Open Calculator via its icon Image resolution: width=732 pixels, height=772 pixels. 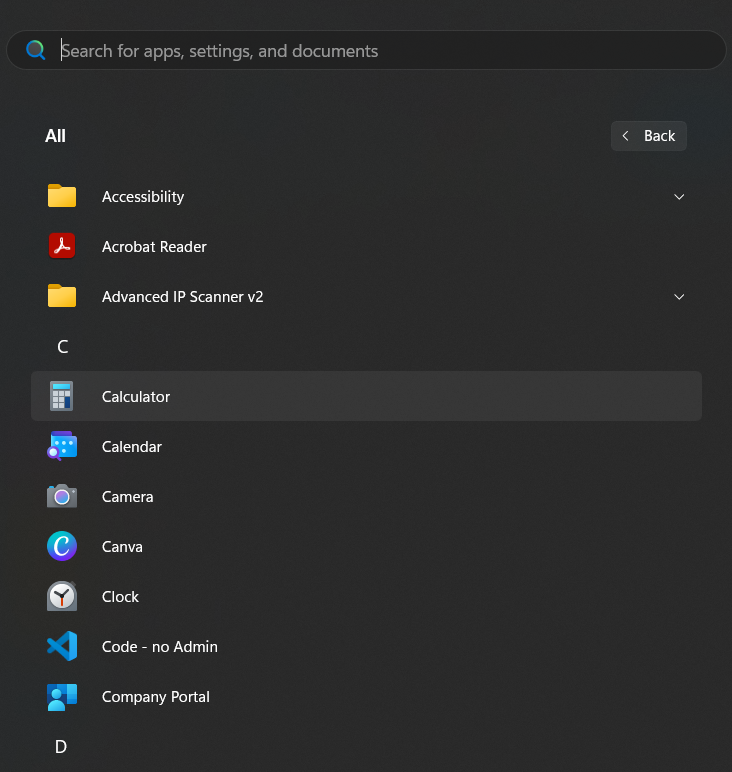62,396
